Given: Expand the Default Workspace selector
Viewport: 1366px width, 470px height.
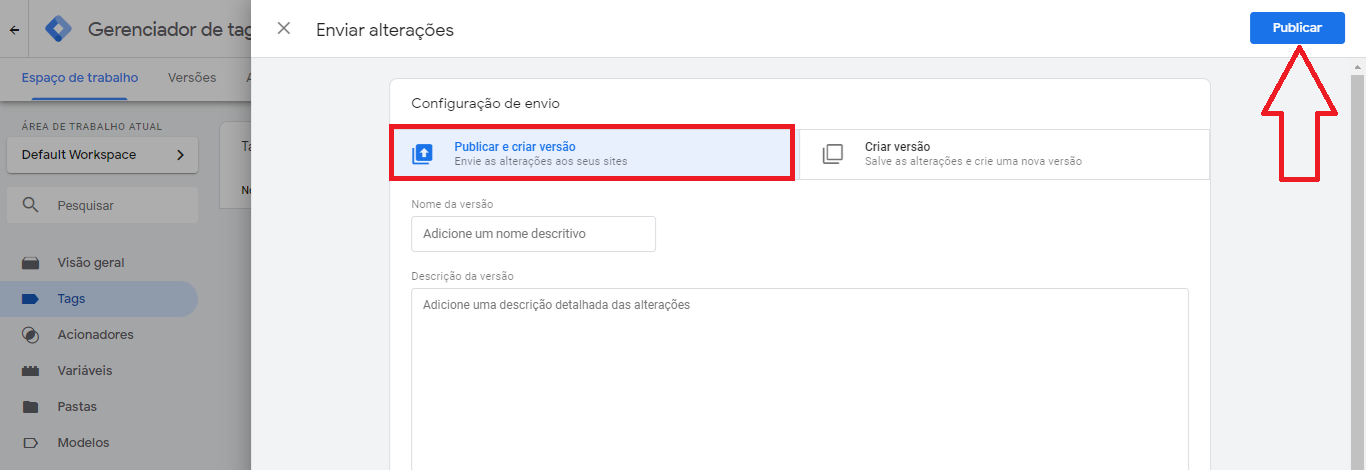Looking at the screenshot, I should pyautogui.click(x=102, y=155).
